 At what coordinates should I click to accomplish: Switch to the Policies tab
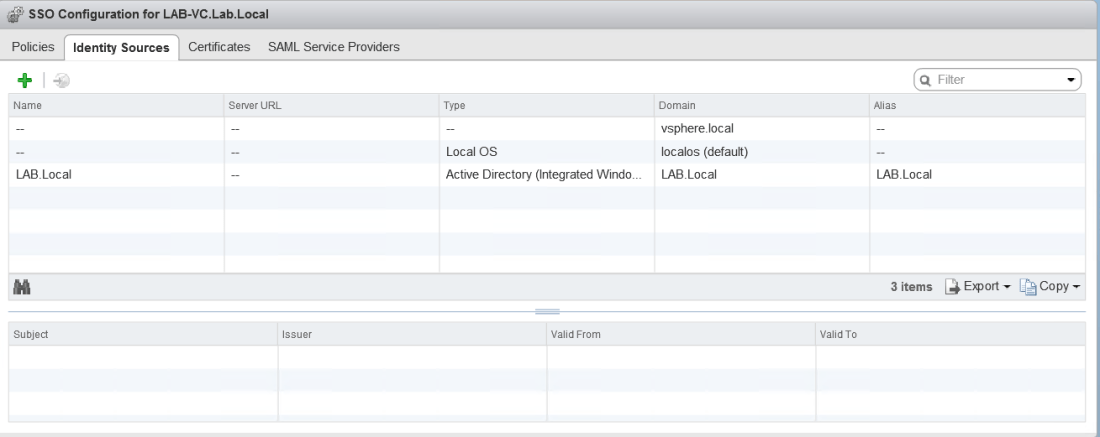coord(32,48)
